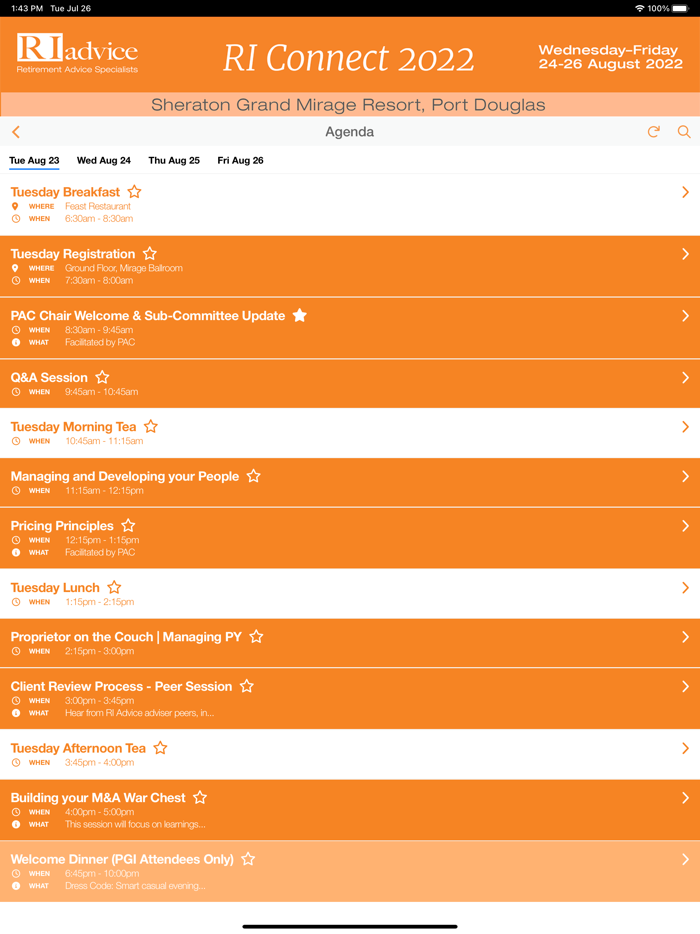Open Tuesday Registration chevron
The width and height of the screenshot is (700, 934).
685,254
